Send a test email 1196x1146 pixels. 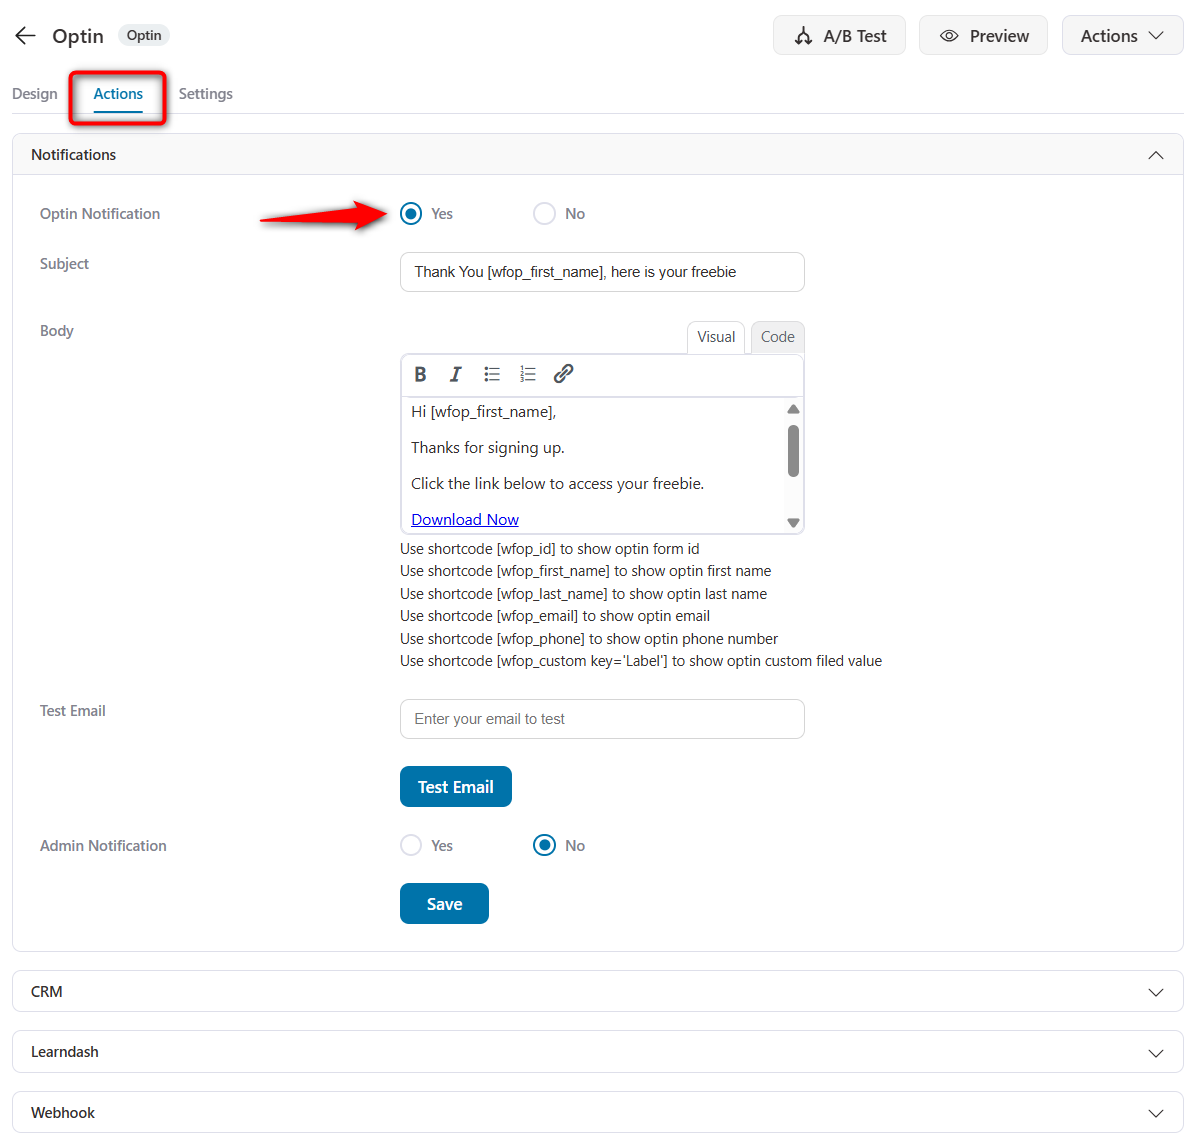(455, 787)
